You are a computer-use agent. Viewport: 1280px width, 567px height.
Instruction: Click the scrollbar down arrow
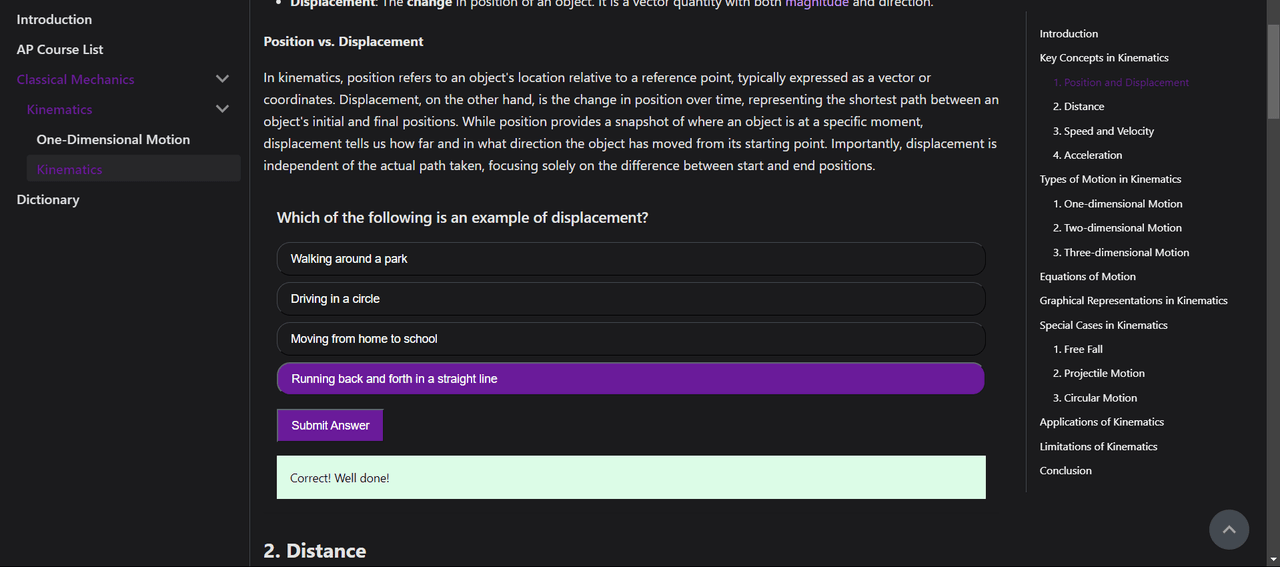coord(1272,559)
